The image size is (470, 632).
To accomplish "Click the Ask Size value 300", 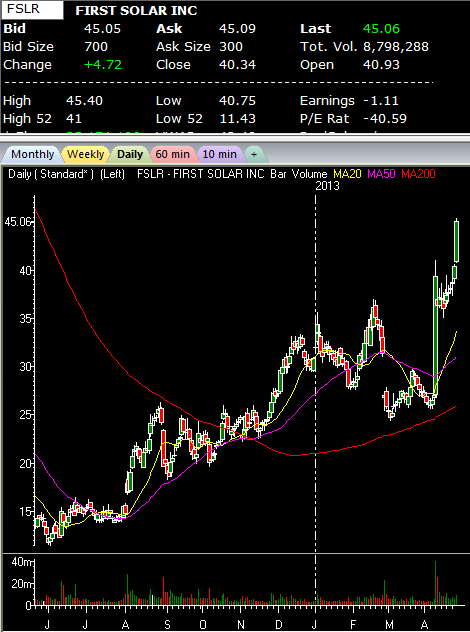I will [231, 47].
